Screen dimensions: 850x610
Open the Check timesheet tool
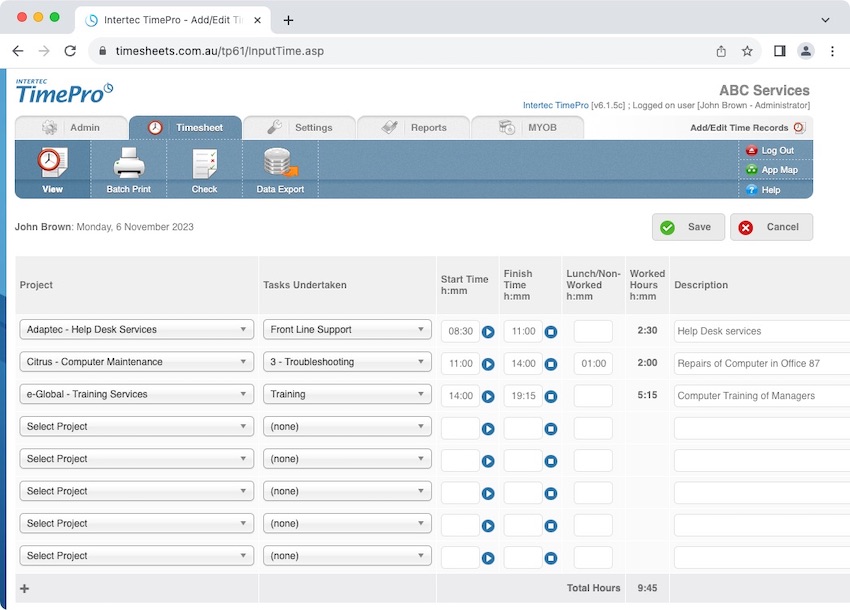(x=204, y=170)
